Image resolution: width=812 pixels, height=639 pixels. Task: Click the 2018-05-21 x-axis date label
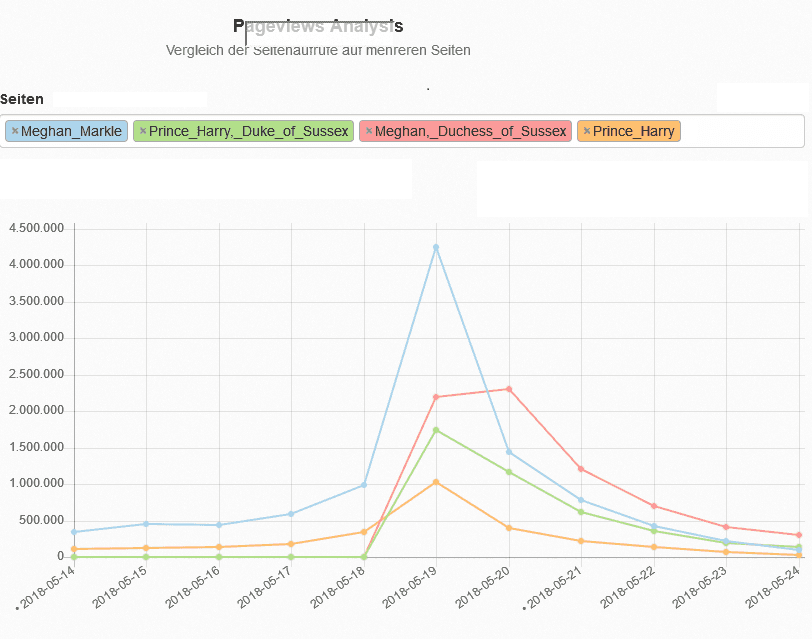pyautogui.click(x=555, y=587)
